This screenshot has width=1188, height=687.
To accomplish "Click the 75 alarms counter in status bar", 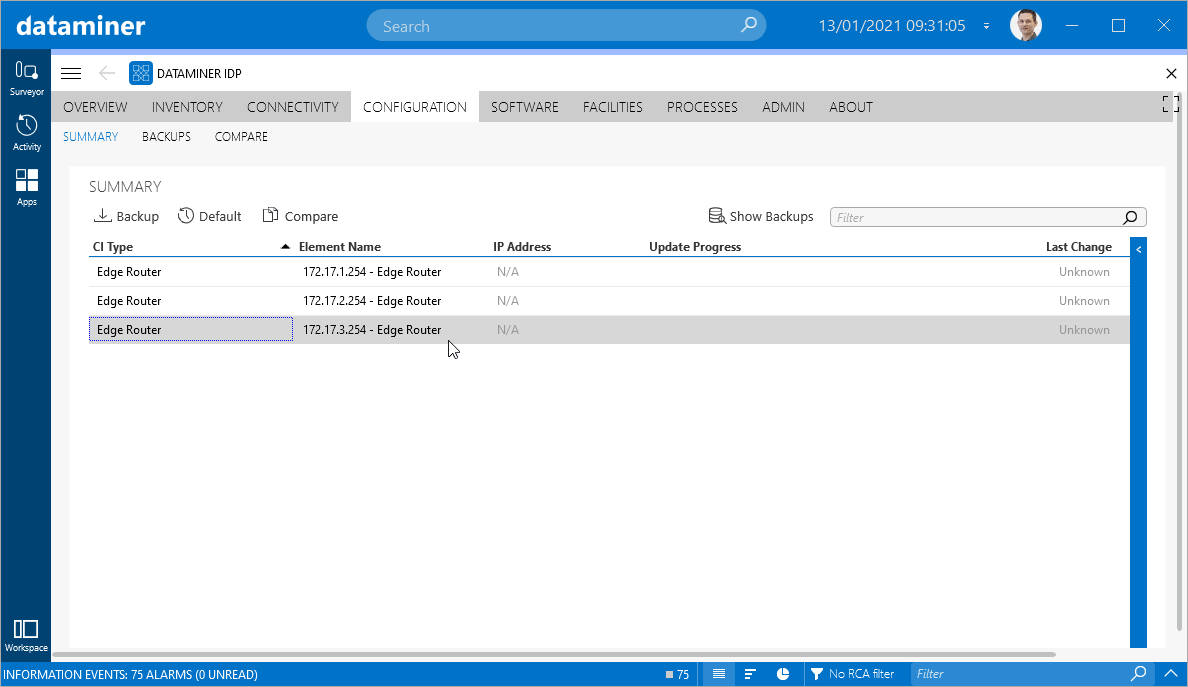I will pos(677,674).
